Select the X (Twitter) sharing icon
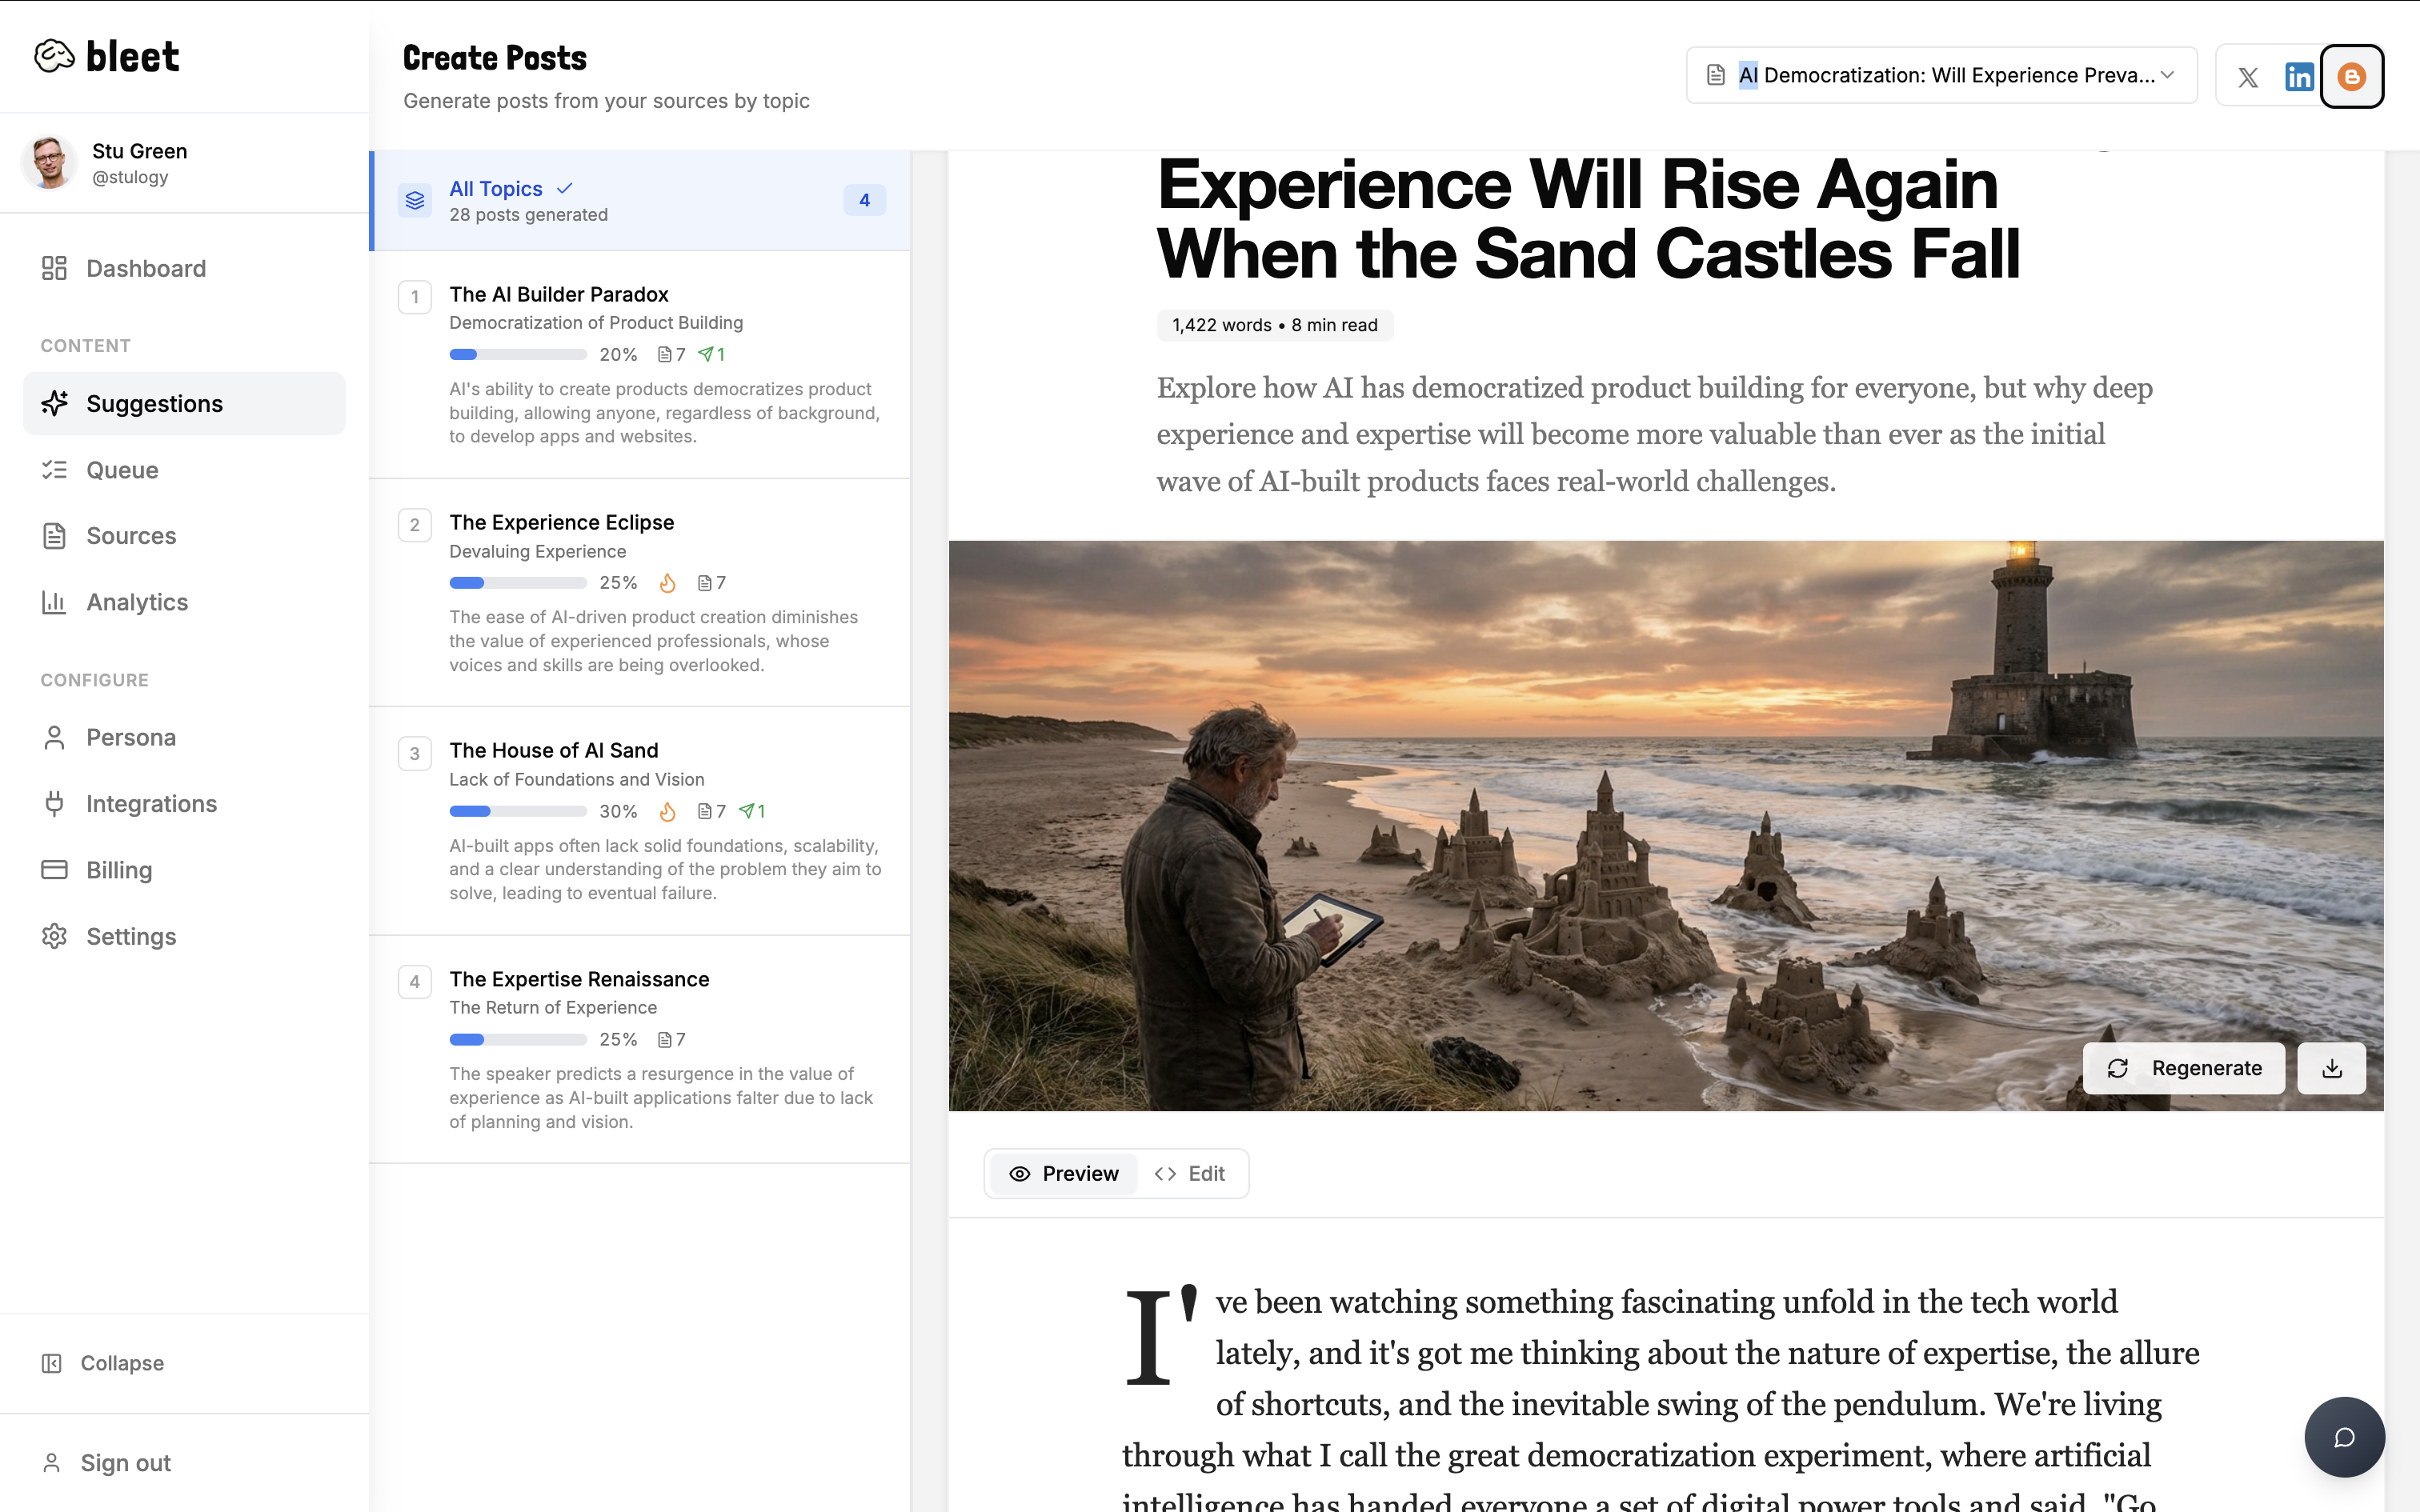2420x1512 pixels. [x=2248, y=76]
